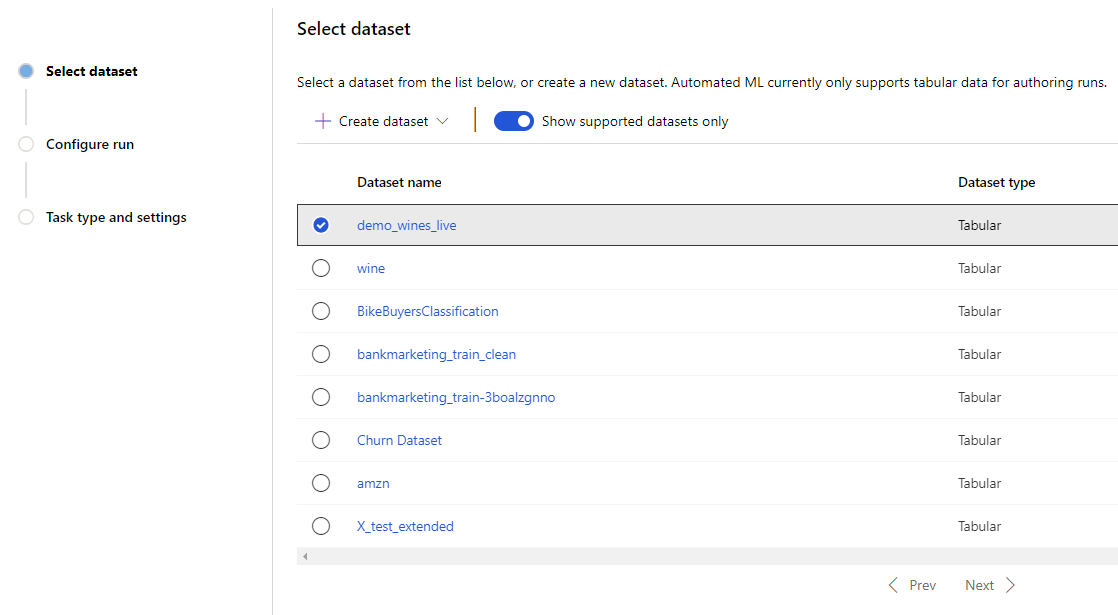Click the Configure run step circle
This screenshot has width=1118, height=615.
pos(25,143)
